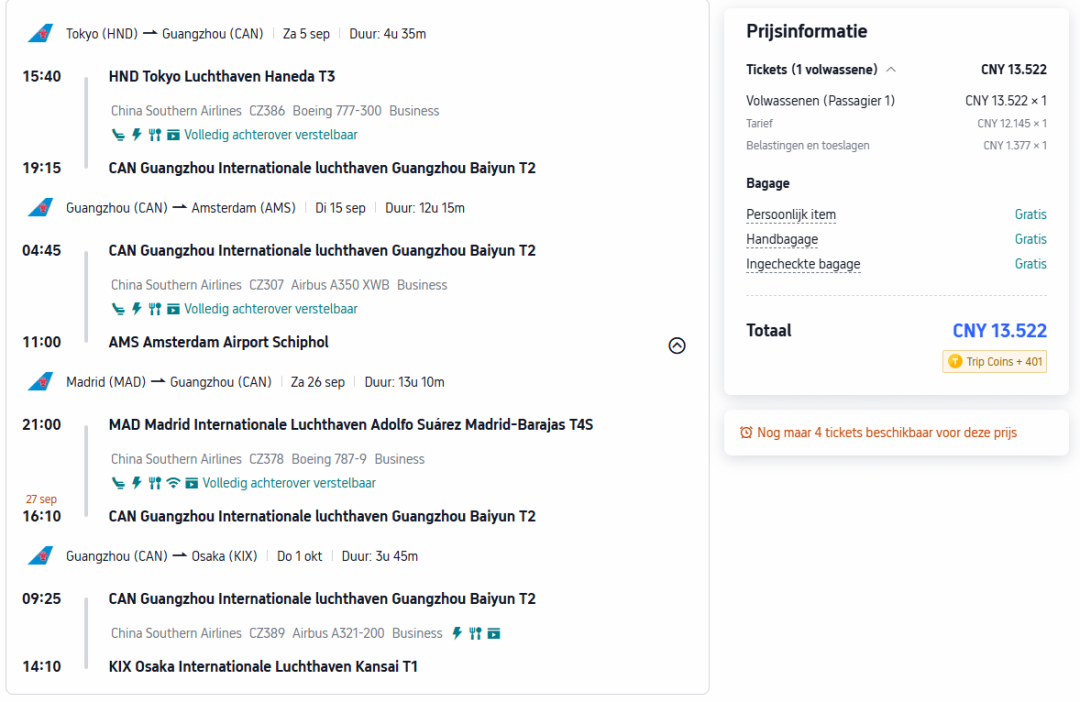Click the 'Volwassenen (Passagier 1)' row label

coord(820,101)
